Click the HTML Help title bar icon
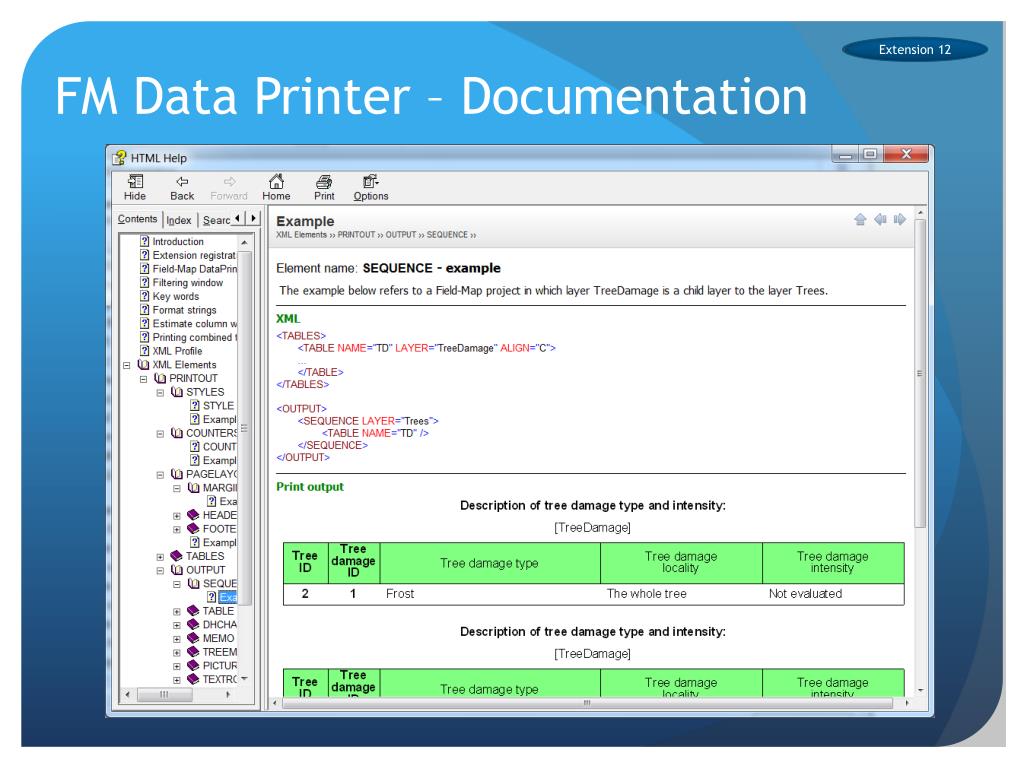Image resolution: width=1024 pixels, height=768 pixels. tap(120, 157)
